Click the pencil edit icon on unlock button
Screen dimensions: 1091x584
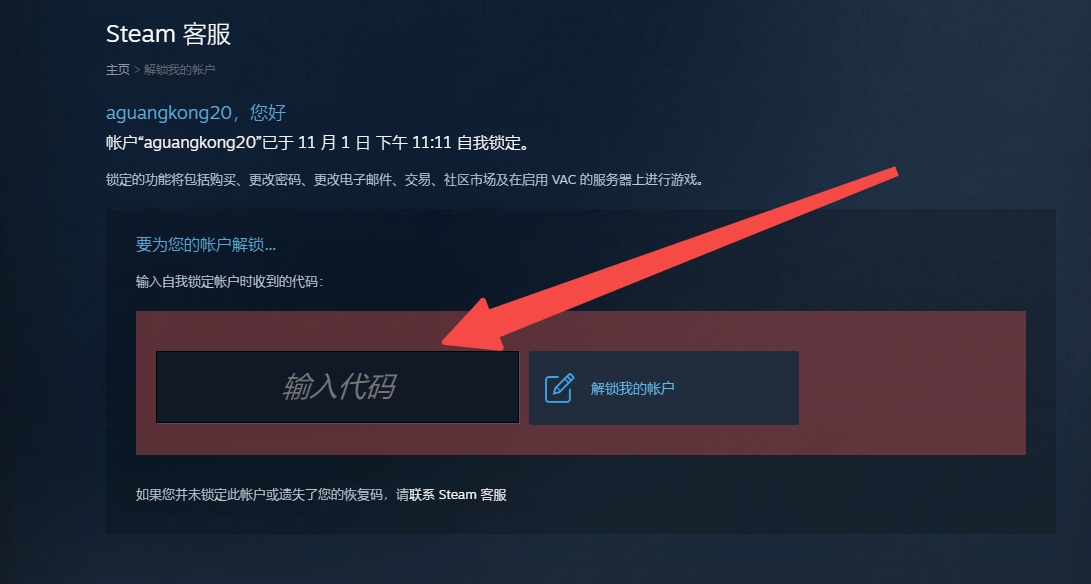tap(559, 388)
